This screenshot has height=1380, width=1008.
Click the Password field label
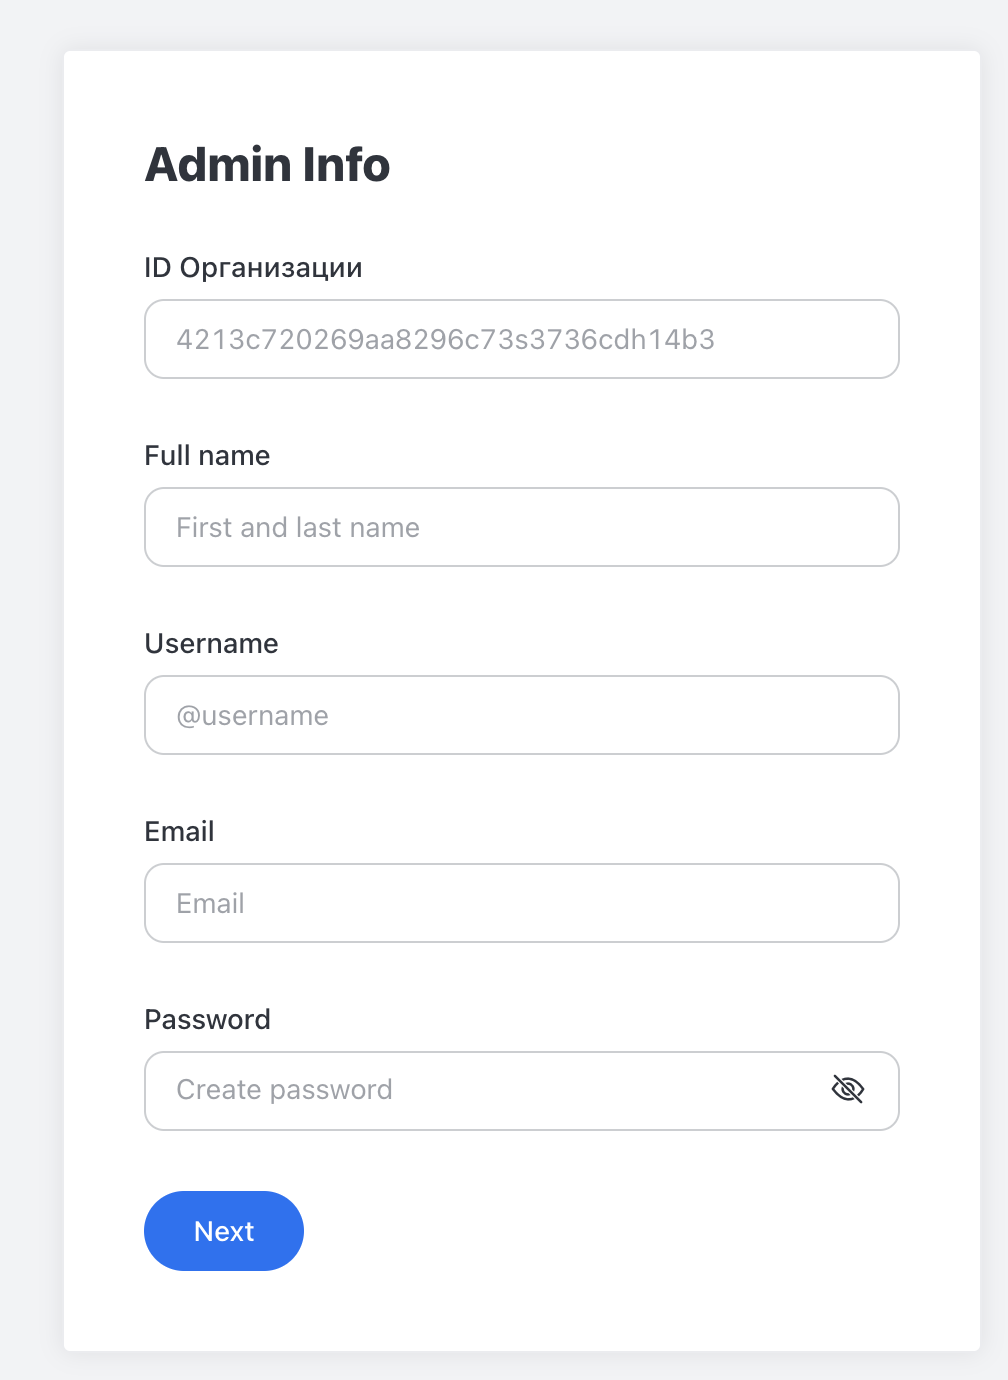tap(207, 1019)
